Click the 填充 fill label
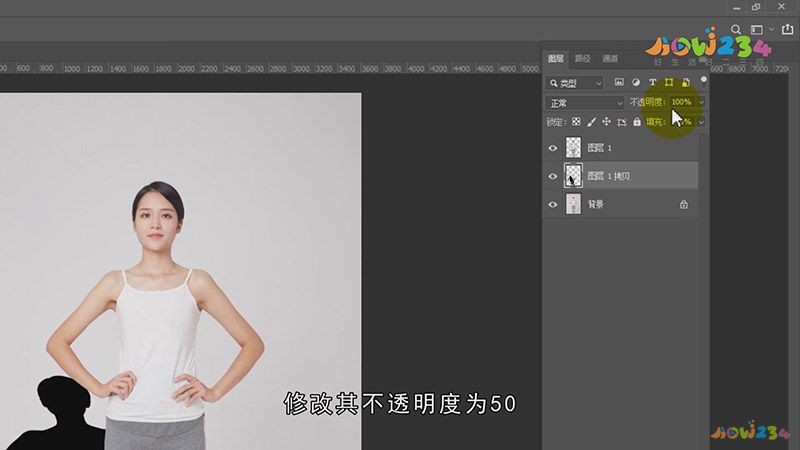This screenshot has width=800, height=450. pyautogui.click(x=656, y=122)
